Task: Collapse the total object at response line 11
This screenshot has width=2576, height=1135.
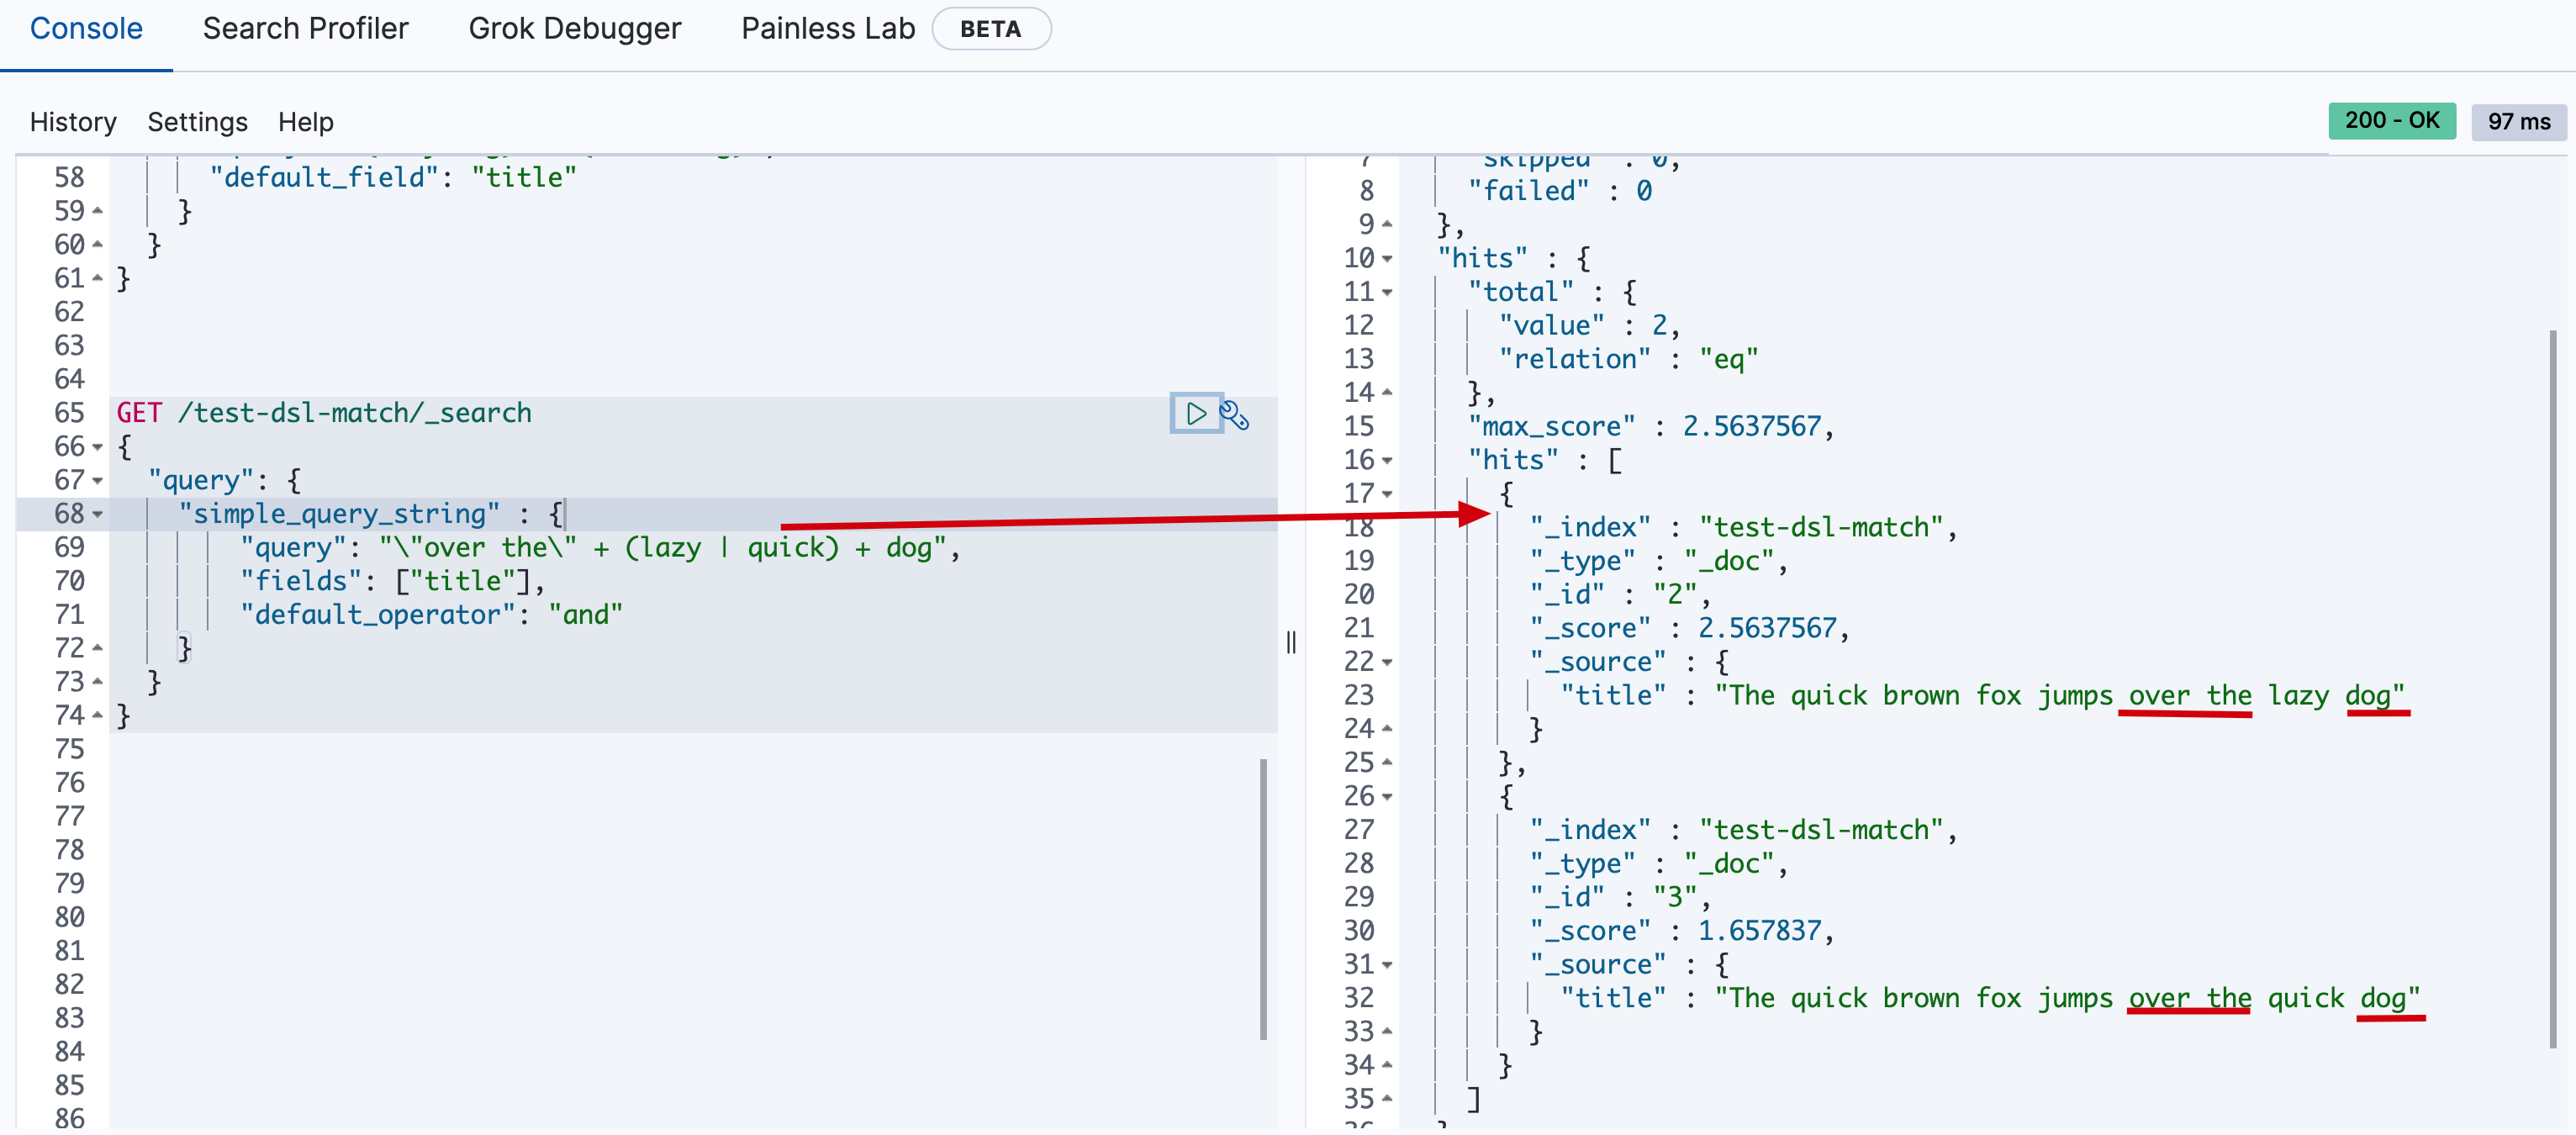Action: (x=1387, y=293)
